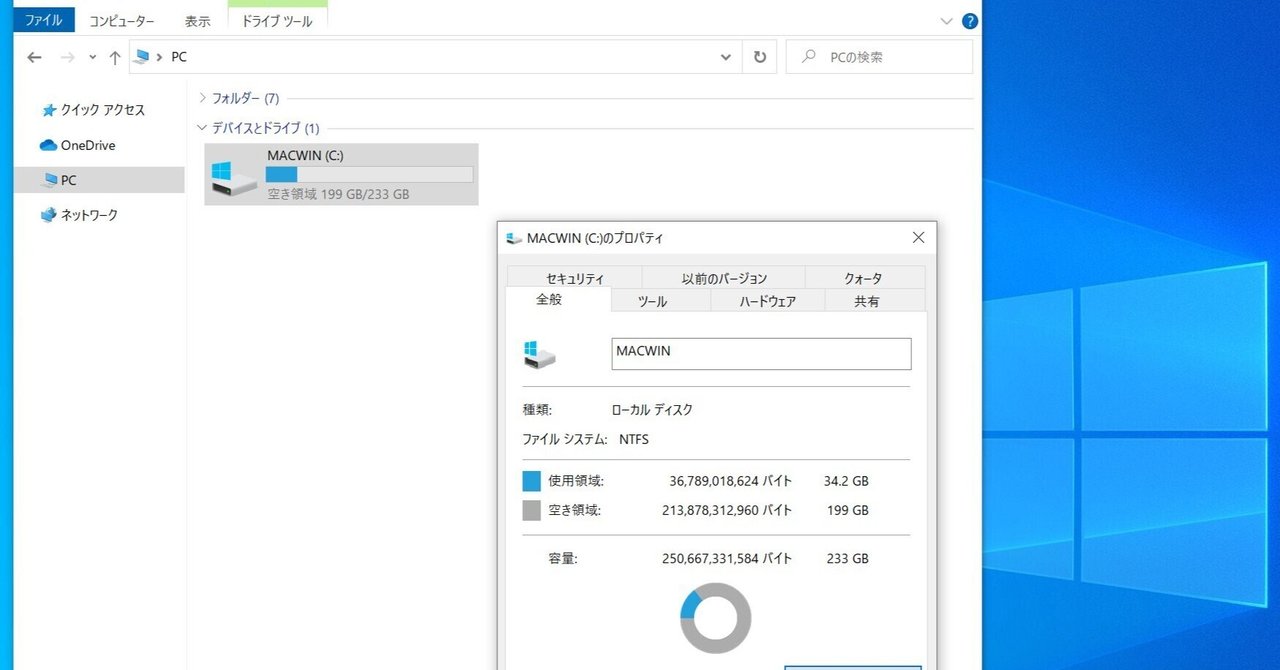The width and height of the screenshot is (1280, 670).
Task: Click the MACWIN (C:) drive label
Action: [x=306, y=156]
